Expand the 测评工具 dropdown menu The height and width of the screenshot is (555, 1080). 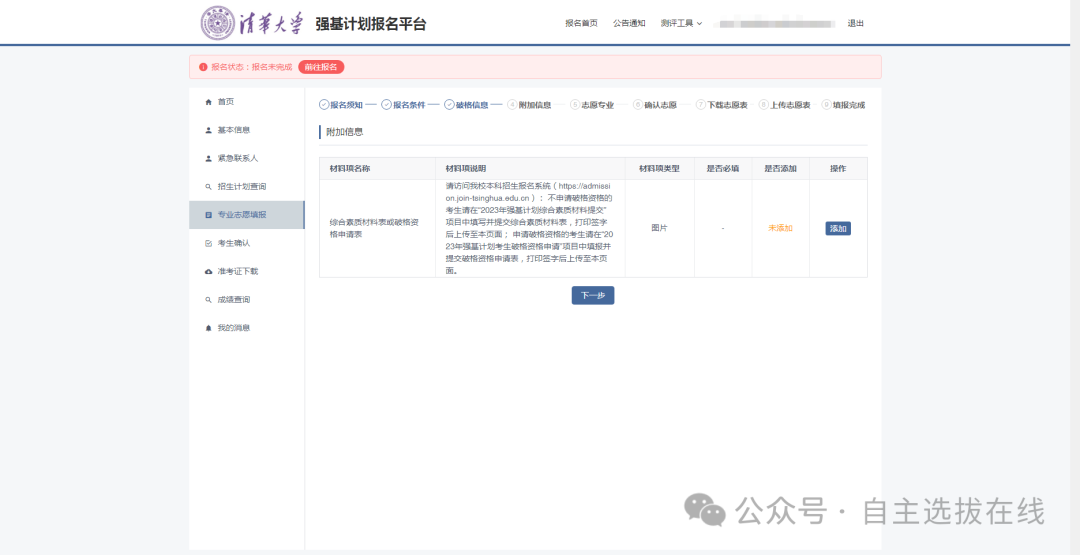tap(681, 23)
